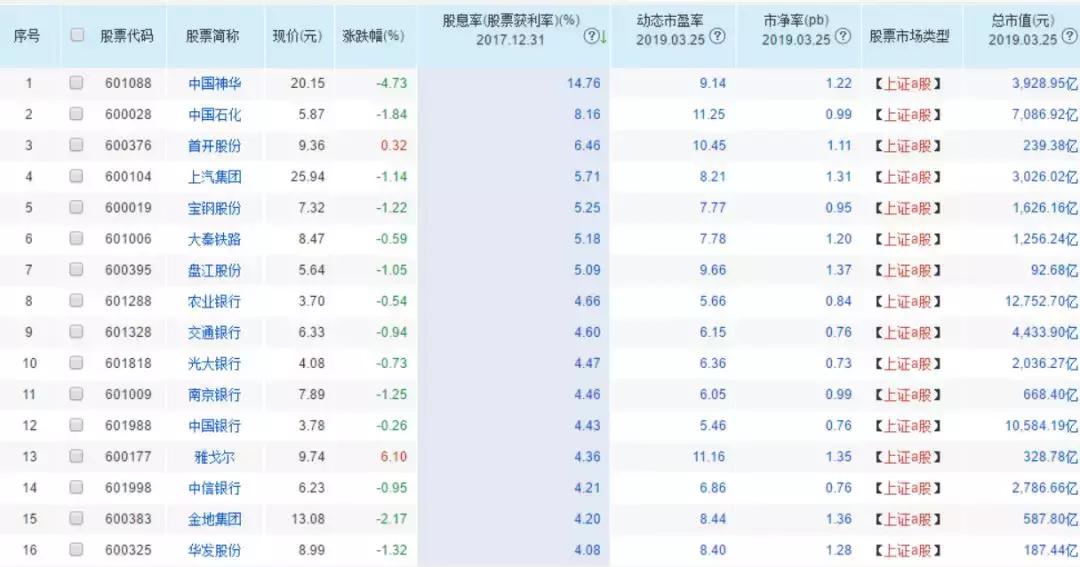Tick checkbox for code 601818
This screenshot has width=1080, height=567.
[x=76, y=362]
